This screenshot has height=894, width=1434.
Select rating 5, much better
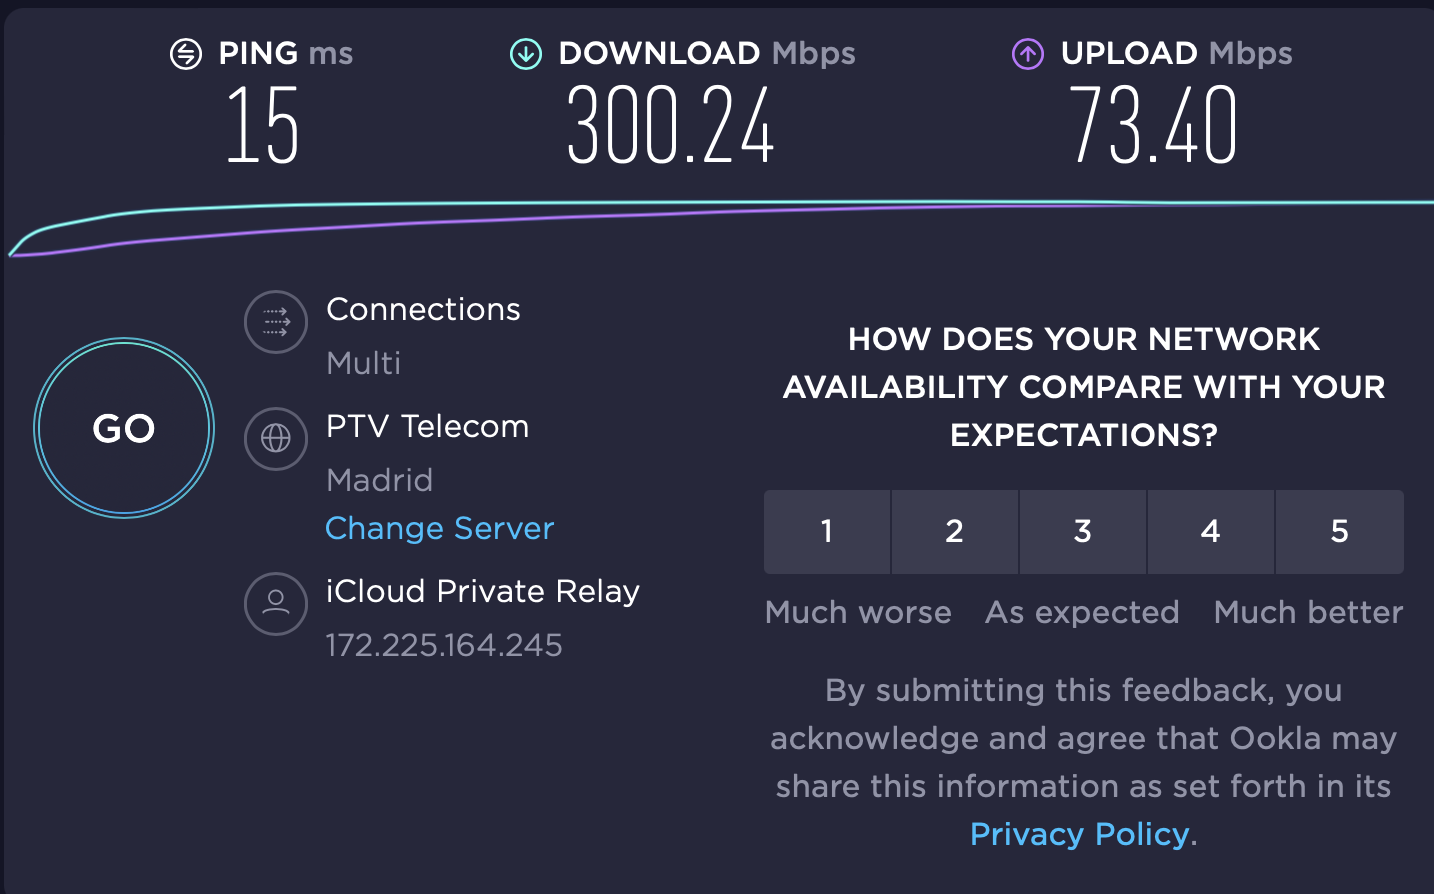coord(1340,532)
